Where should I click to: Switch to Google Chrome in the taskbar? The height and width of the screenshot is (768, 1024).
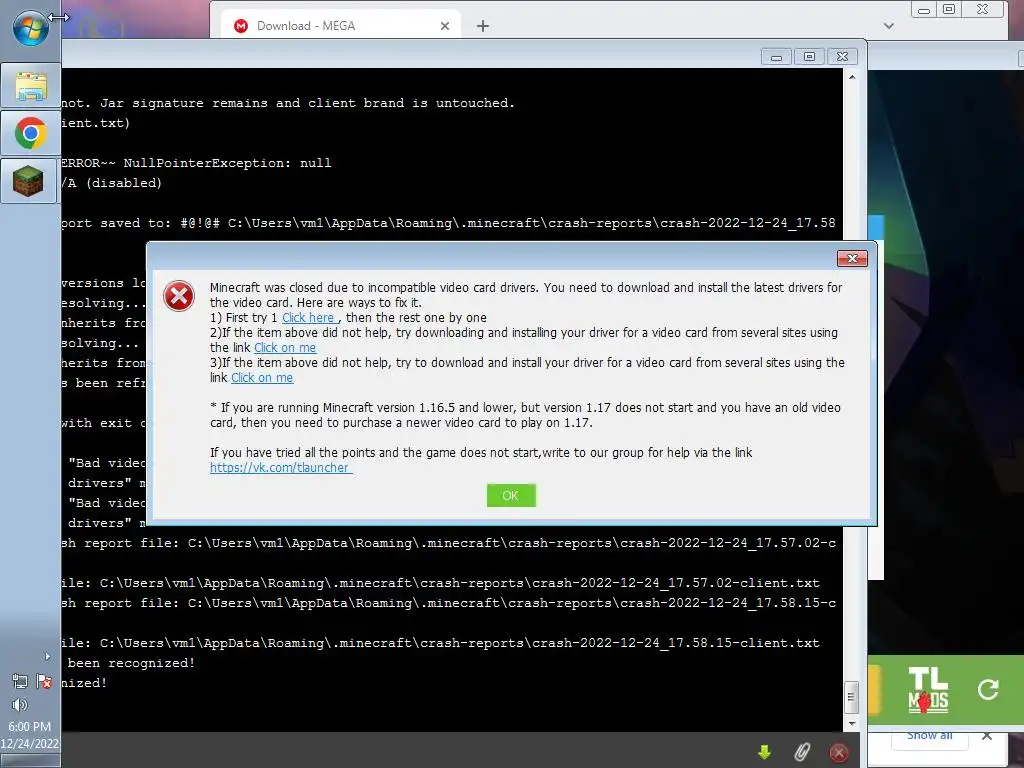pyautogui.click(x=30, y=133)
